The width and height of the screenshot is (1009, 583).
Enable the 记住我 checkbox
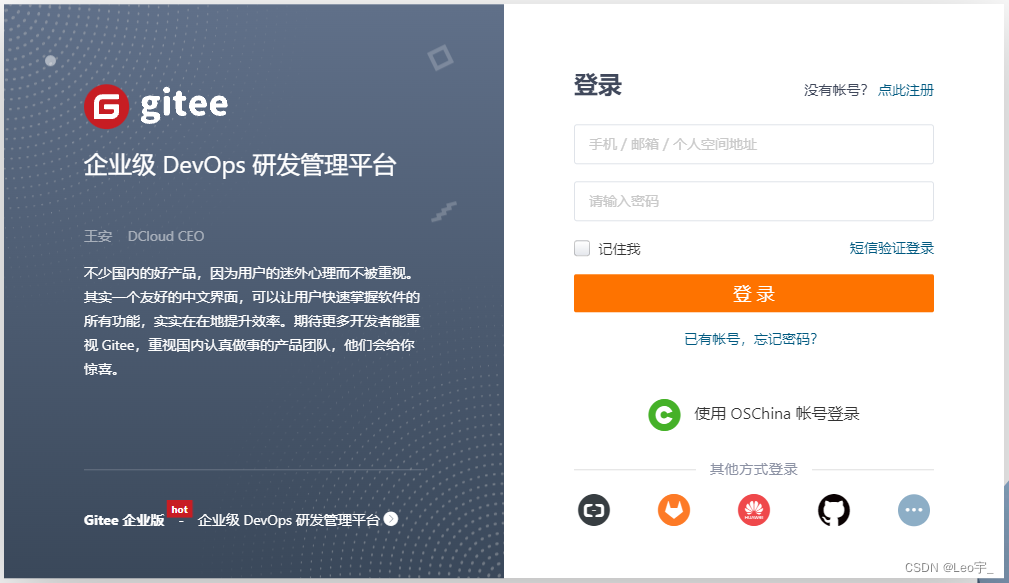click(581, 248)
